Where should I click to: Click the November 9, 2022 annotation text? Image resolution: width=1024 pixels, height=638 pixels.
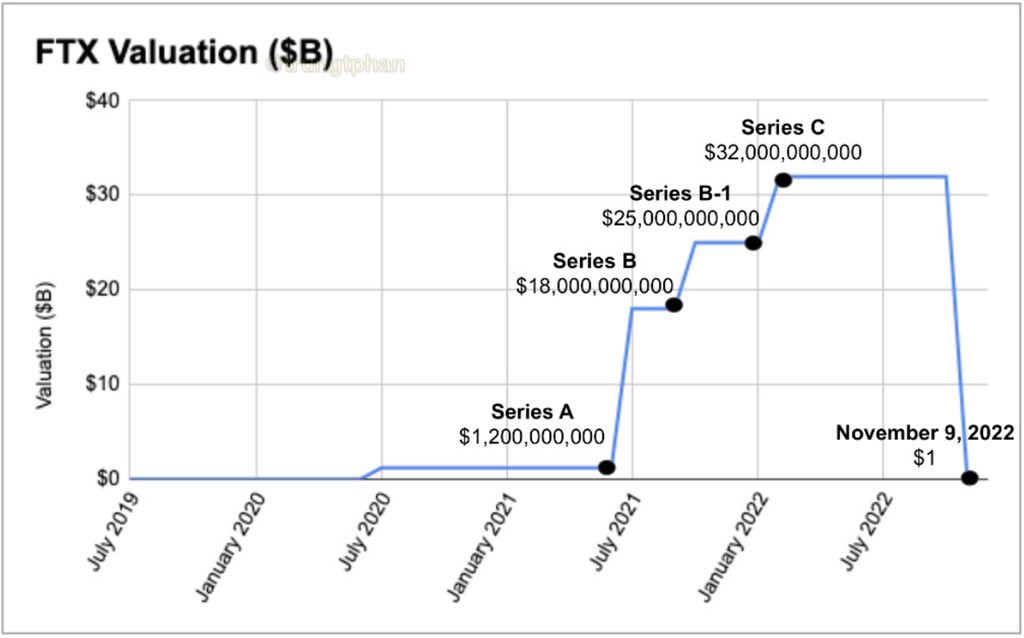926,433
